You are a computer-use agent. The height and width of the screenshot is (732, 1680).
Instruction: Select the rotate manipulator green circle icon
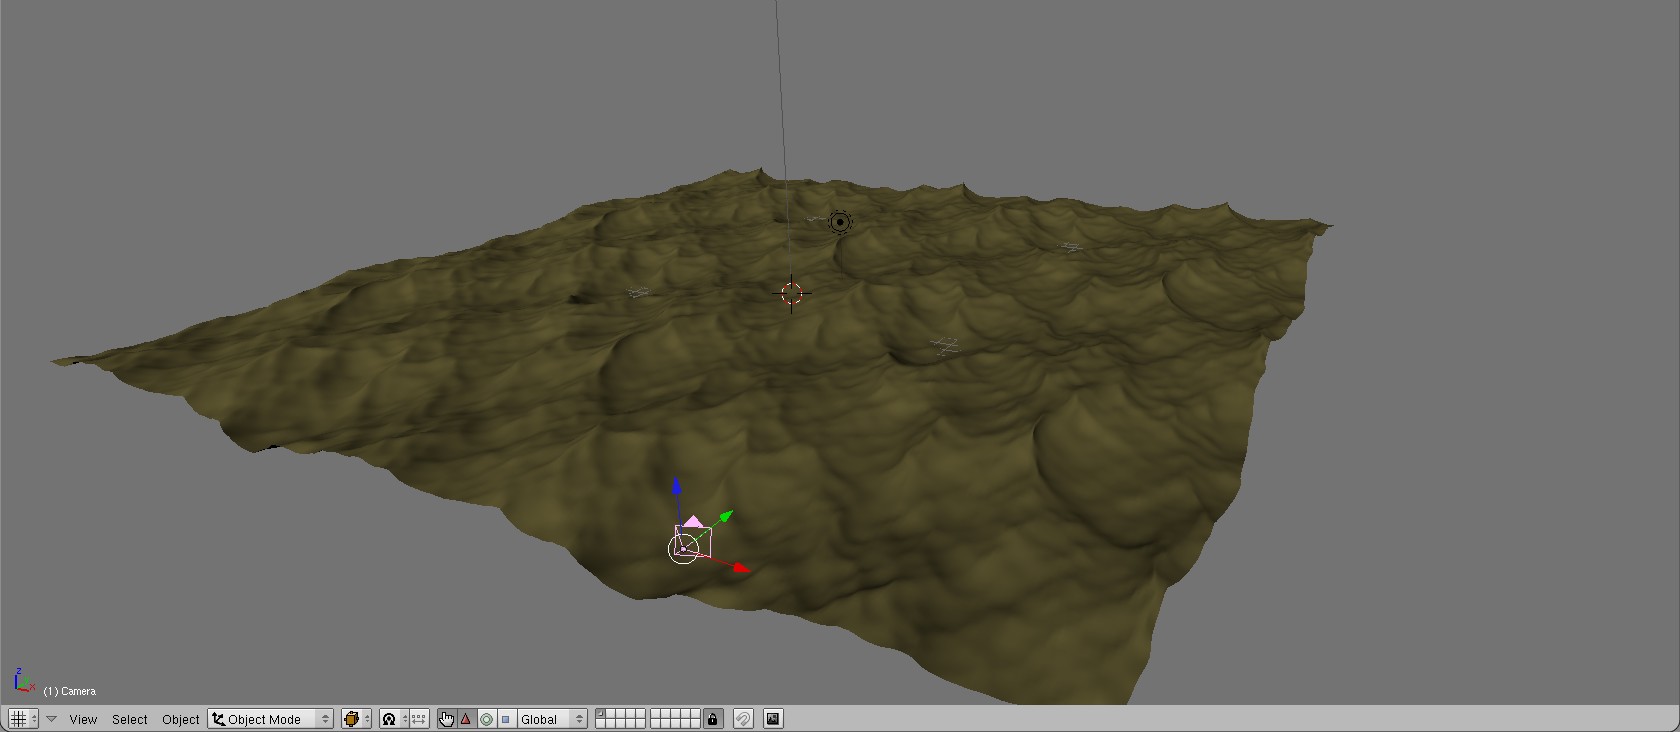pyautogui.click(x=486, y=719)
